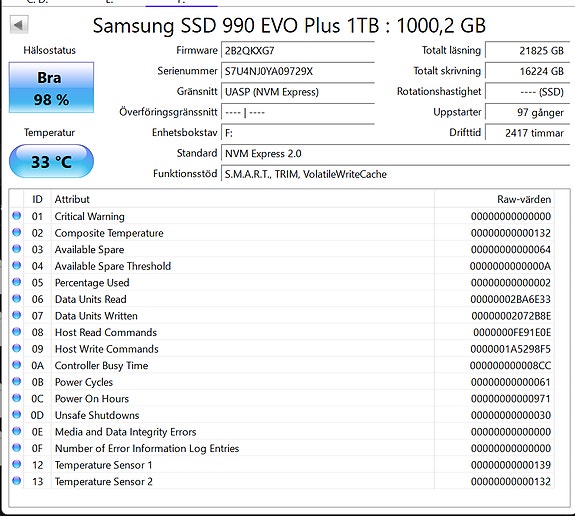Click the Firmware field 2B2QKXG7

(x=297, y=51)
